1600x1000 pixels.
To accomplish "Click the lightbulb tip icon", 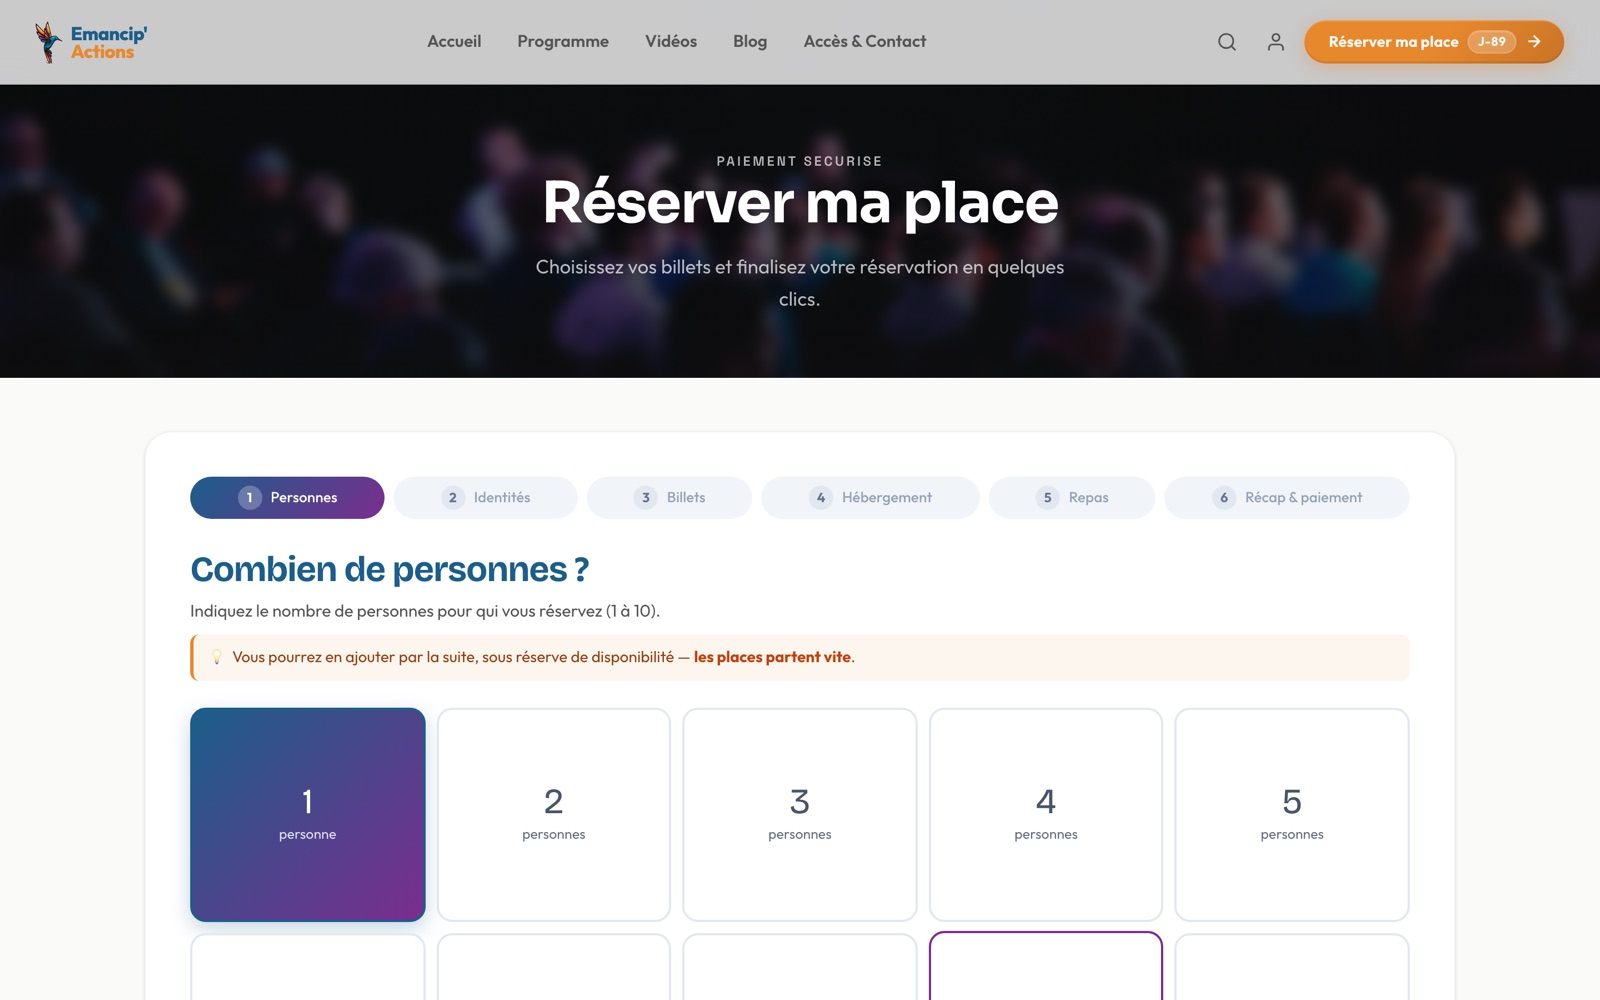I will coord(216,657).
